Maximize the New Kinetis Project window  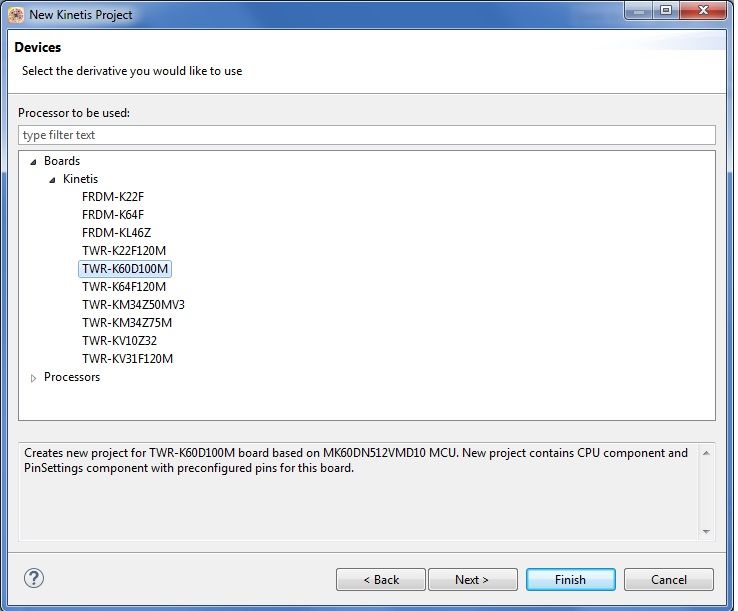[x=666, y=11]
